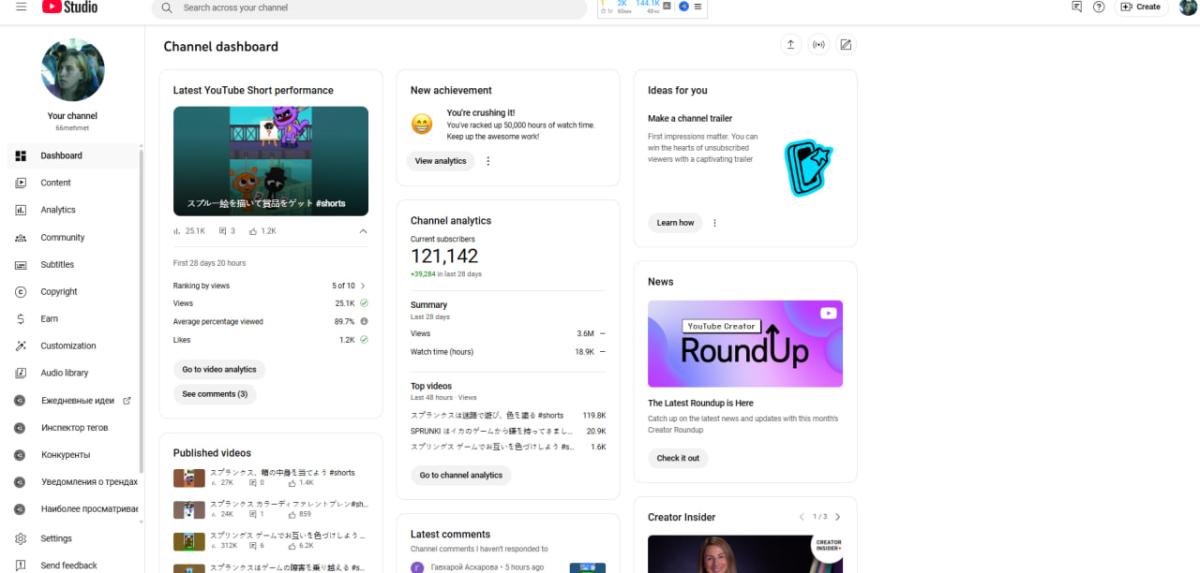Click the Views green checkmark icon
The height and width of the screenshot is (573, 1200).
click(364, 303)
